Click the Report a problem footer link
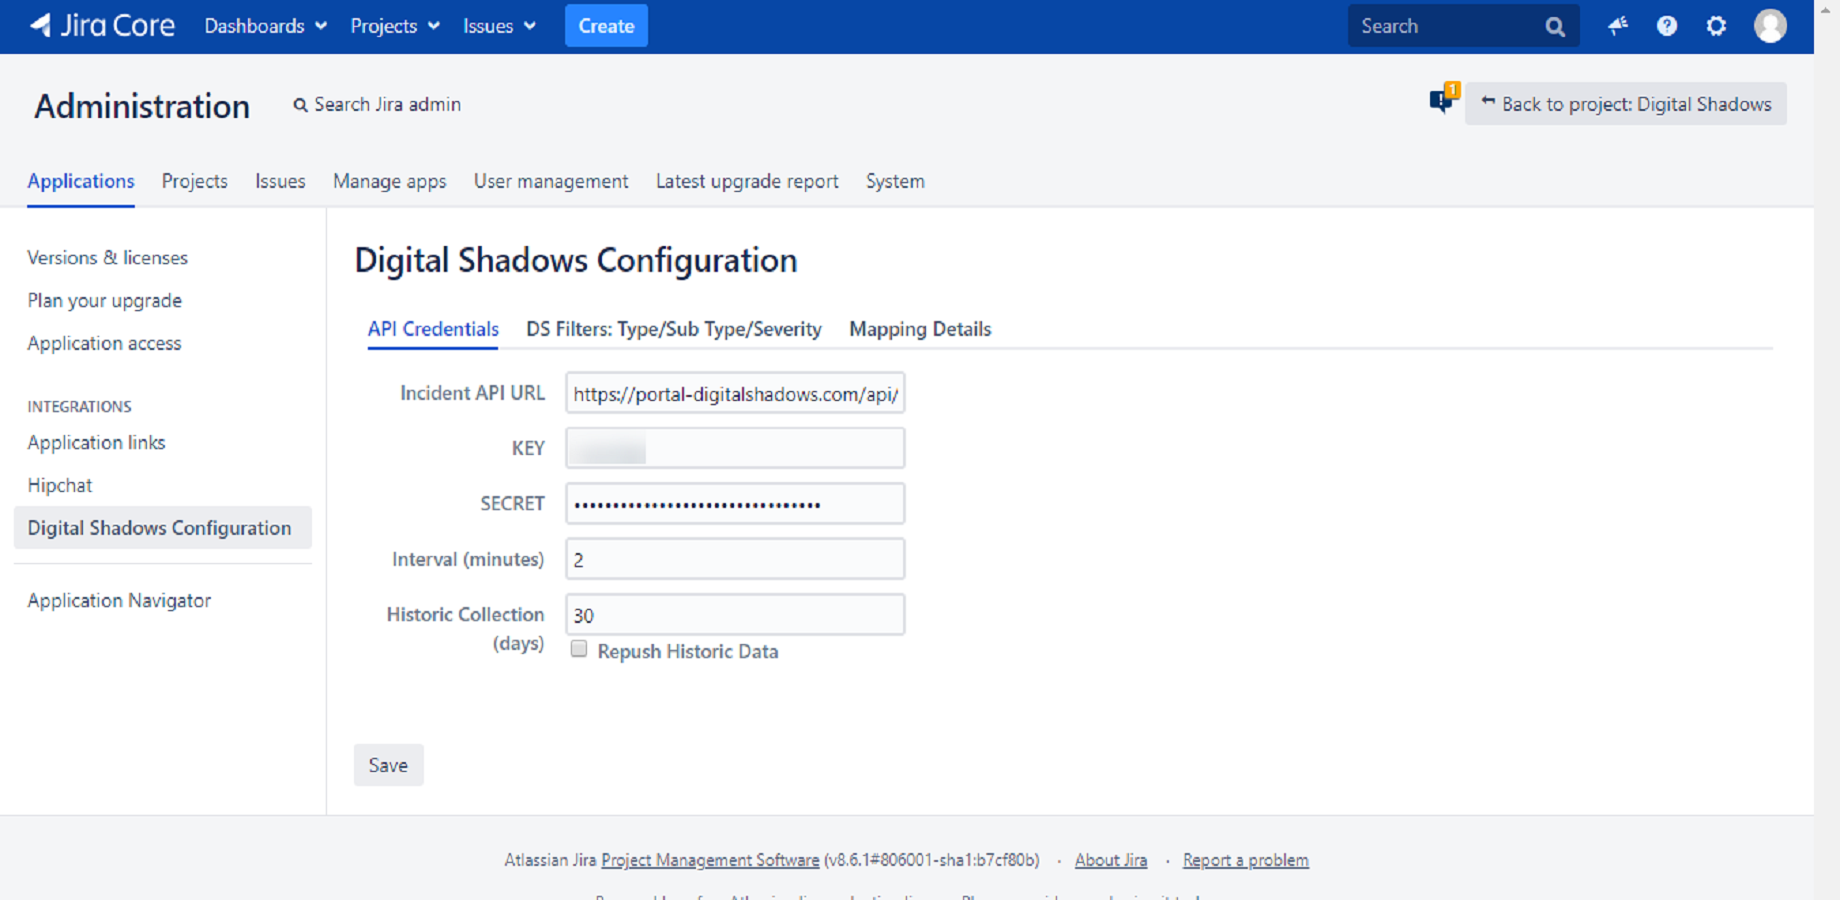The width and height of the screenshot is (1840, 900). (1246, 860)
